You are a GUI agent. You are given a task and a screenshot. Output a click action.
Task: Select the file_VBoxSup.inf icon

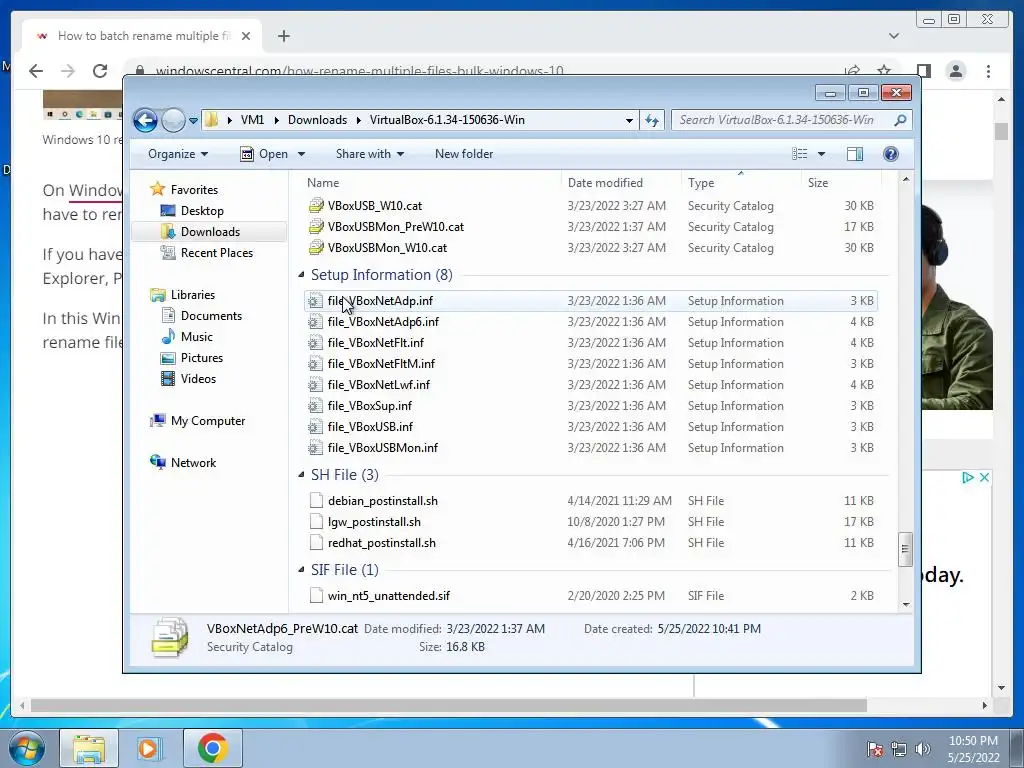(315, 406)
